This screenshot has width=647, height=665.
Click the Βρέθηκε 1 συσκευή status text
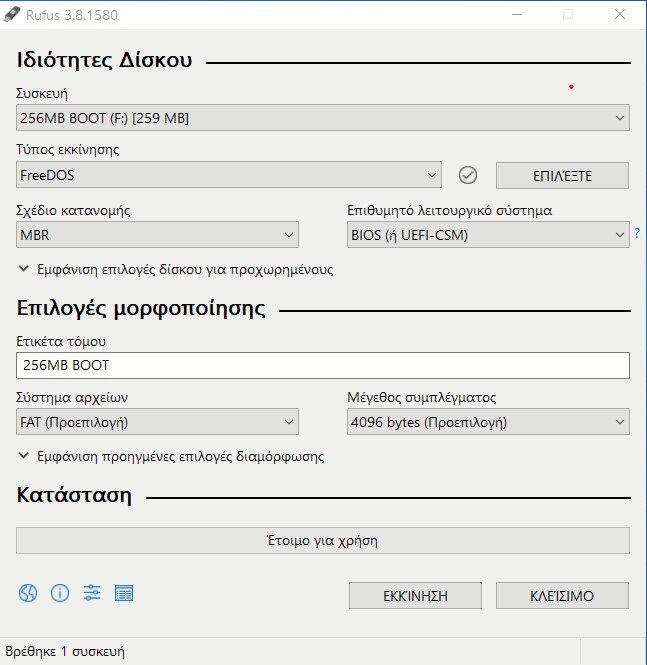[65, 651]
